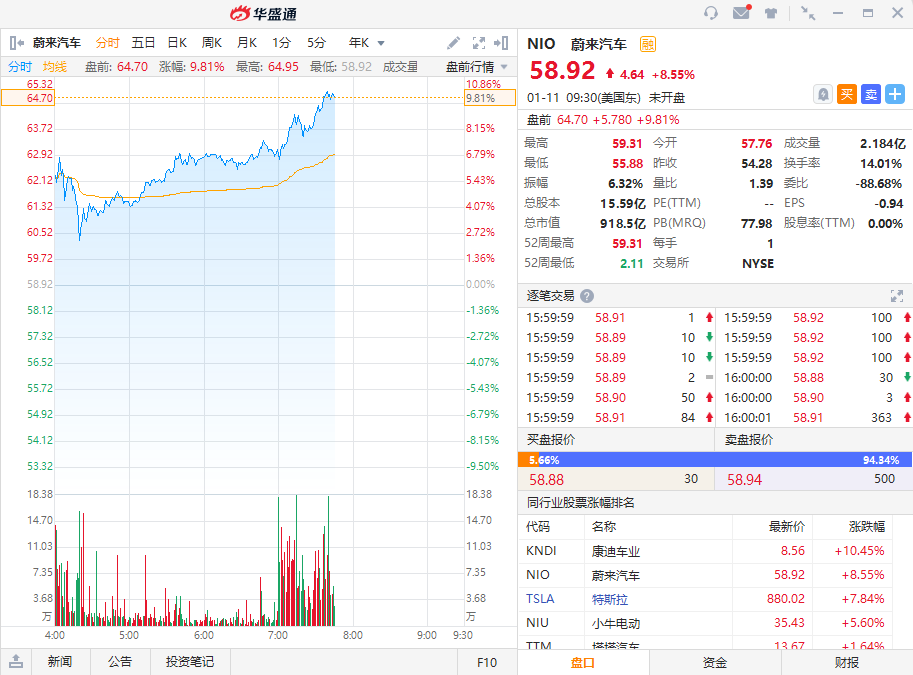Open the skin theme shirt icon

coord(771,13)
